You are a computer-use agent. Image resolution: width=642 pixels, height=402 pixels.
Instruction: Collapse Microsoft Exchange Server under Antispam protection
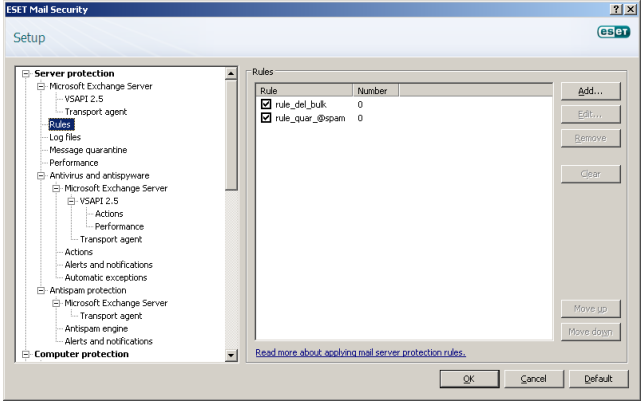[x=56, y=303]
